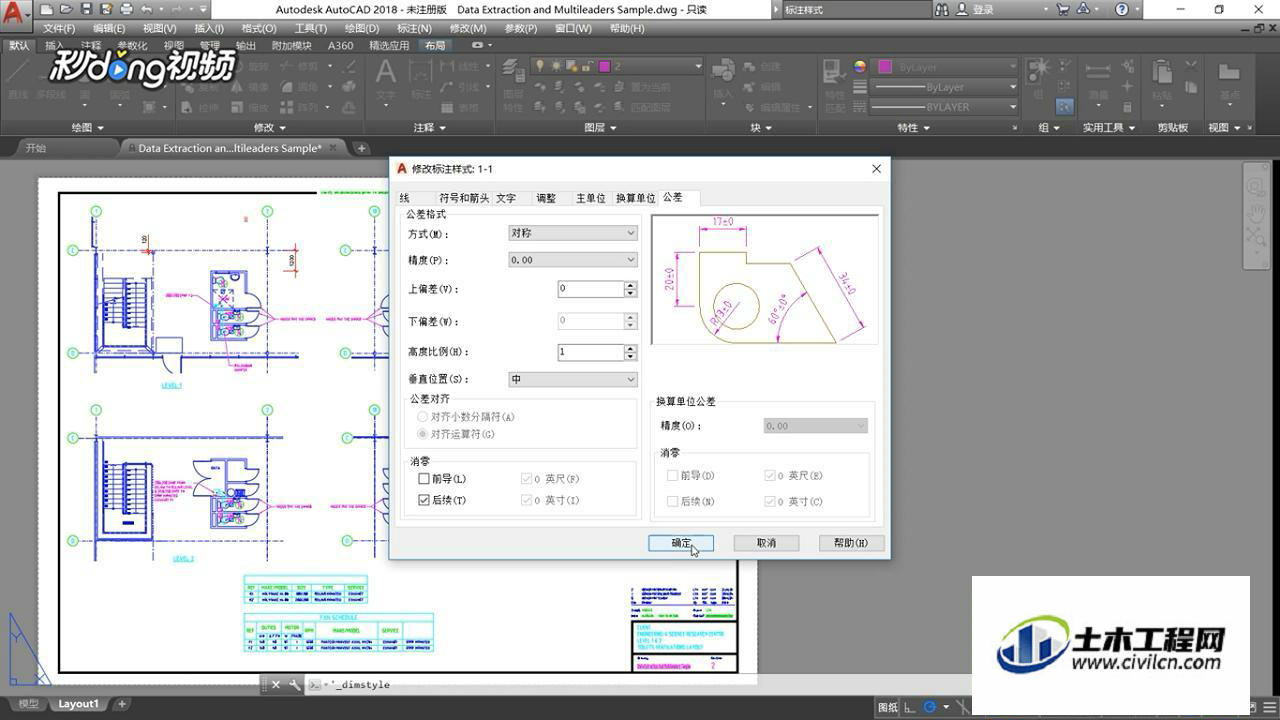The width and height of the screenshot is (1280, 720).
Task: Switch to the 开始 start tab
Action: click(x=35, y=148)
